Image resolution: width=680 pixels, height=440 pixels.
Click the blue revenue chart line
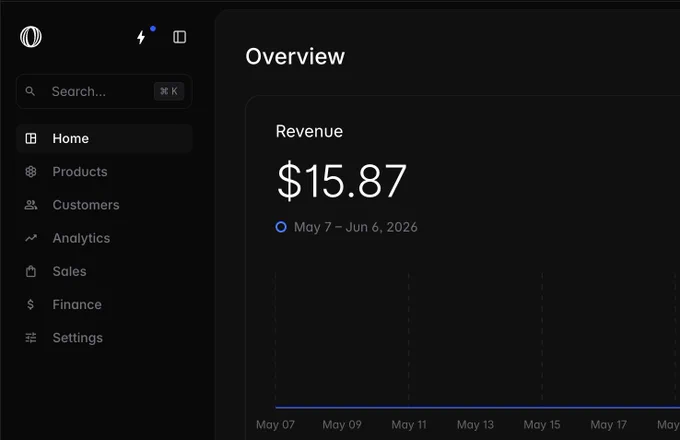[477, 407]
